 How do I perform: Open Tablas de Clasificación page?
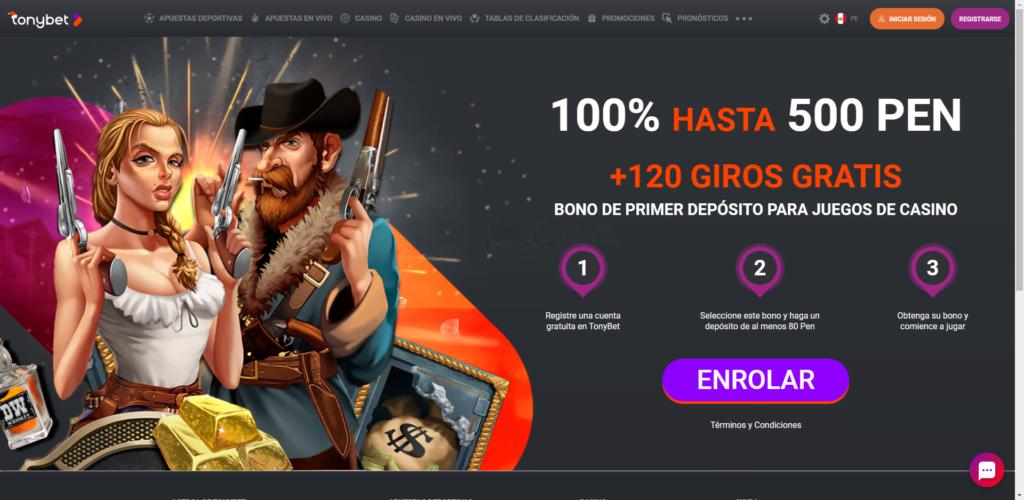click(532, 18)
